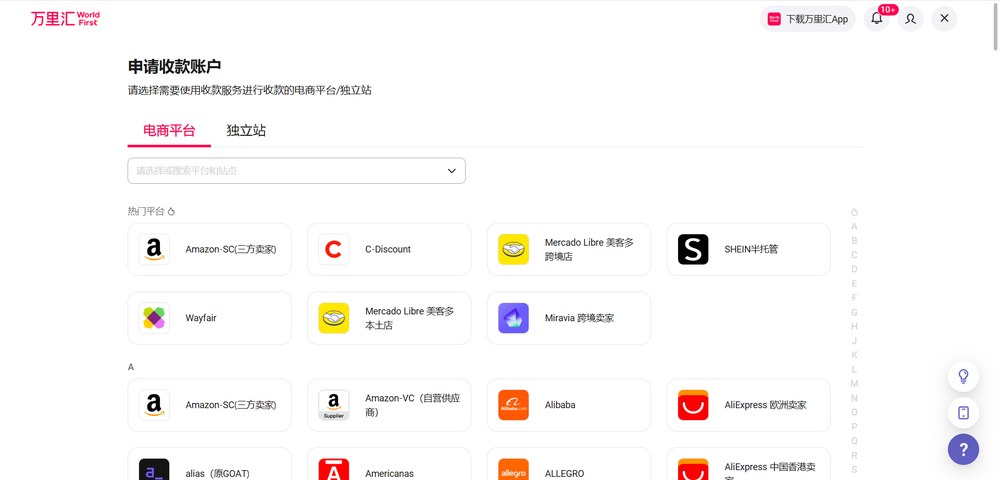
Task: Jump to letter D in alphabet index
Action: pyautogui.click(x=854, y=269)
